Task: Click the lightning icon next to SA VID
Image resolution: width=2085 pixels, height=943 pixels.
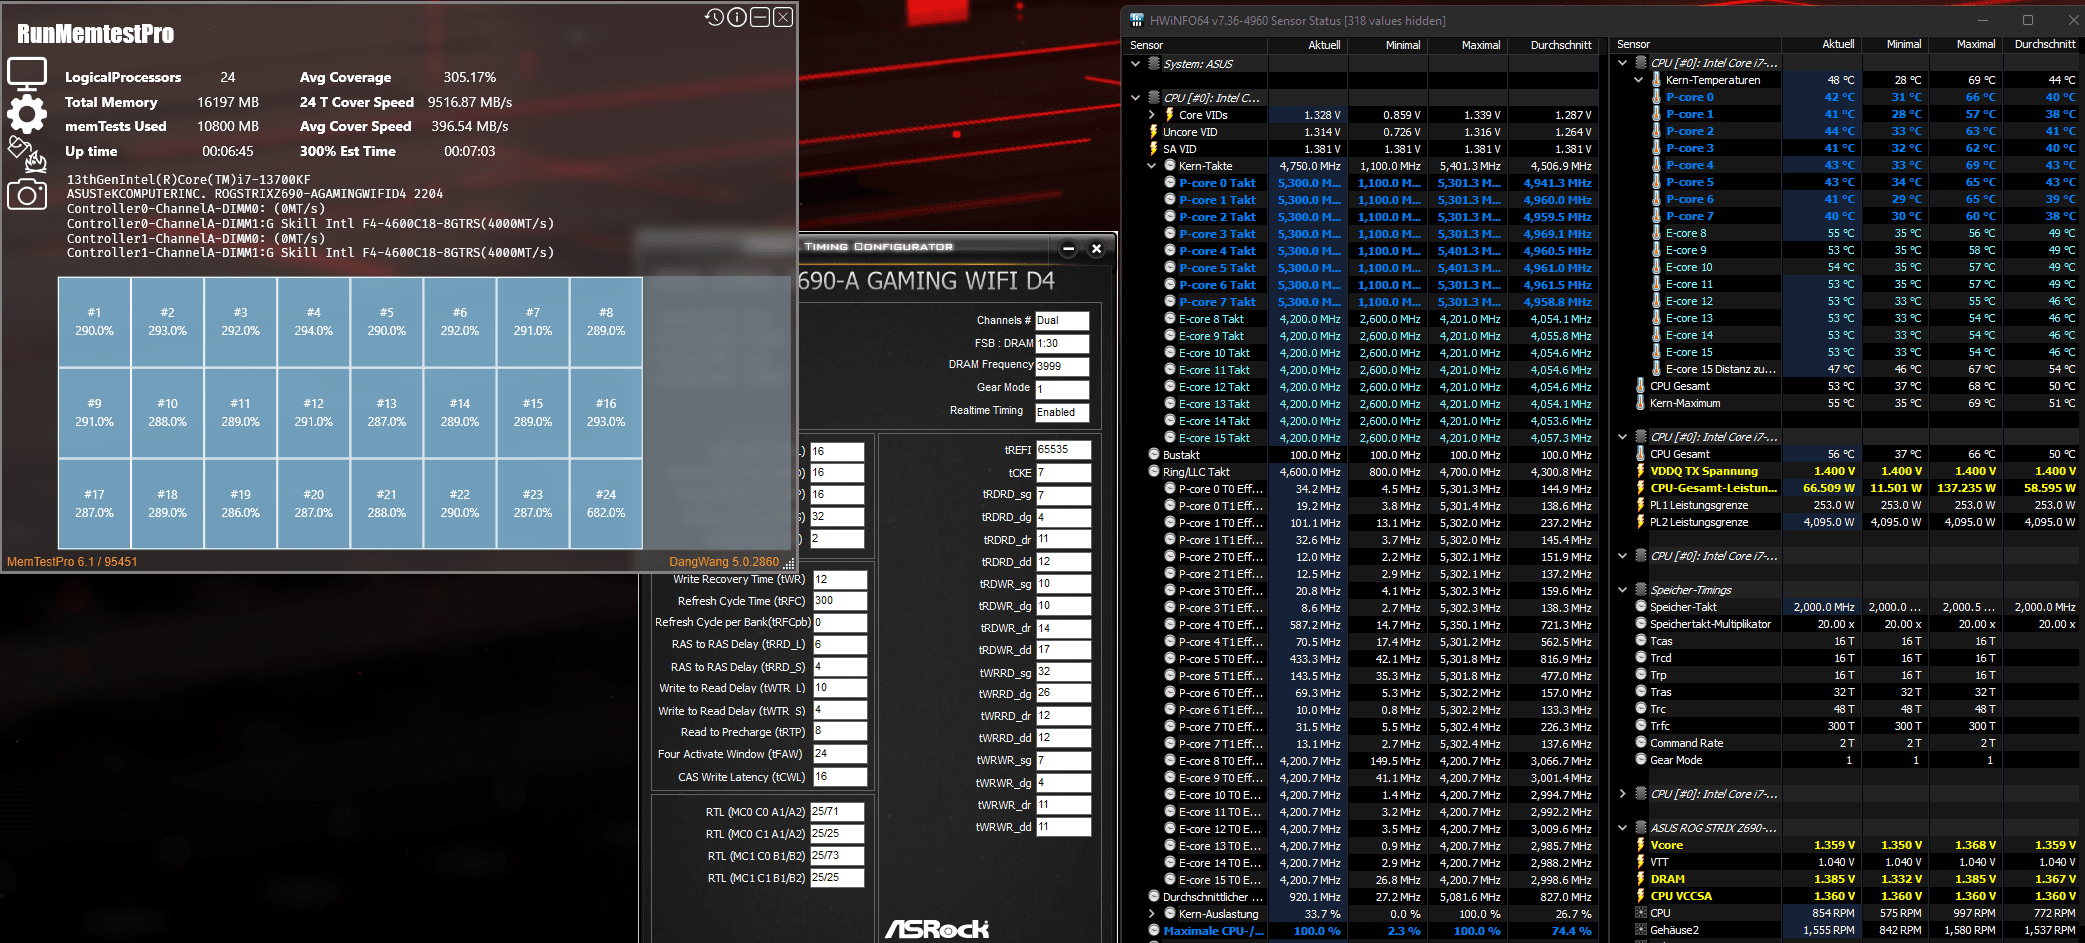Action: tap(1153, 149)
